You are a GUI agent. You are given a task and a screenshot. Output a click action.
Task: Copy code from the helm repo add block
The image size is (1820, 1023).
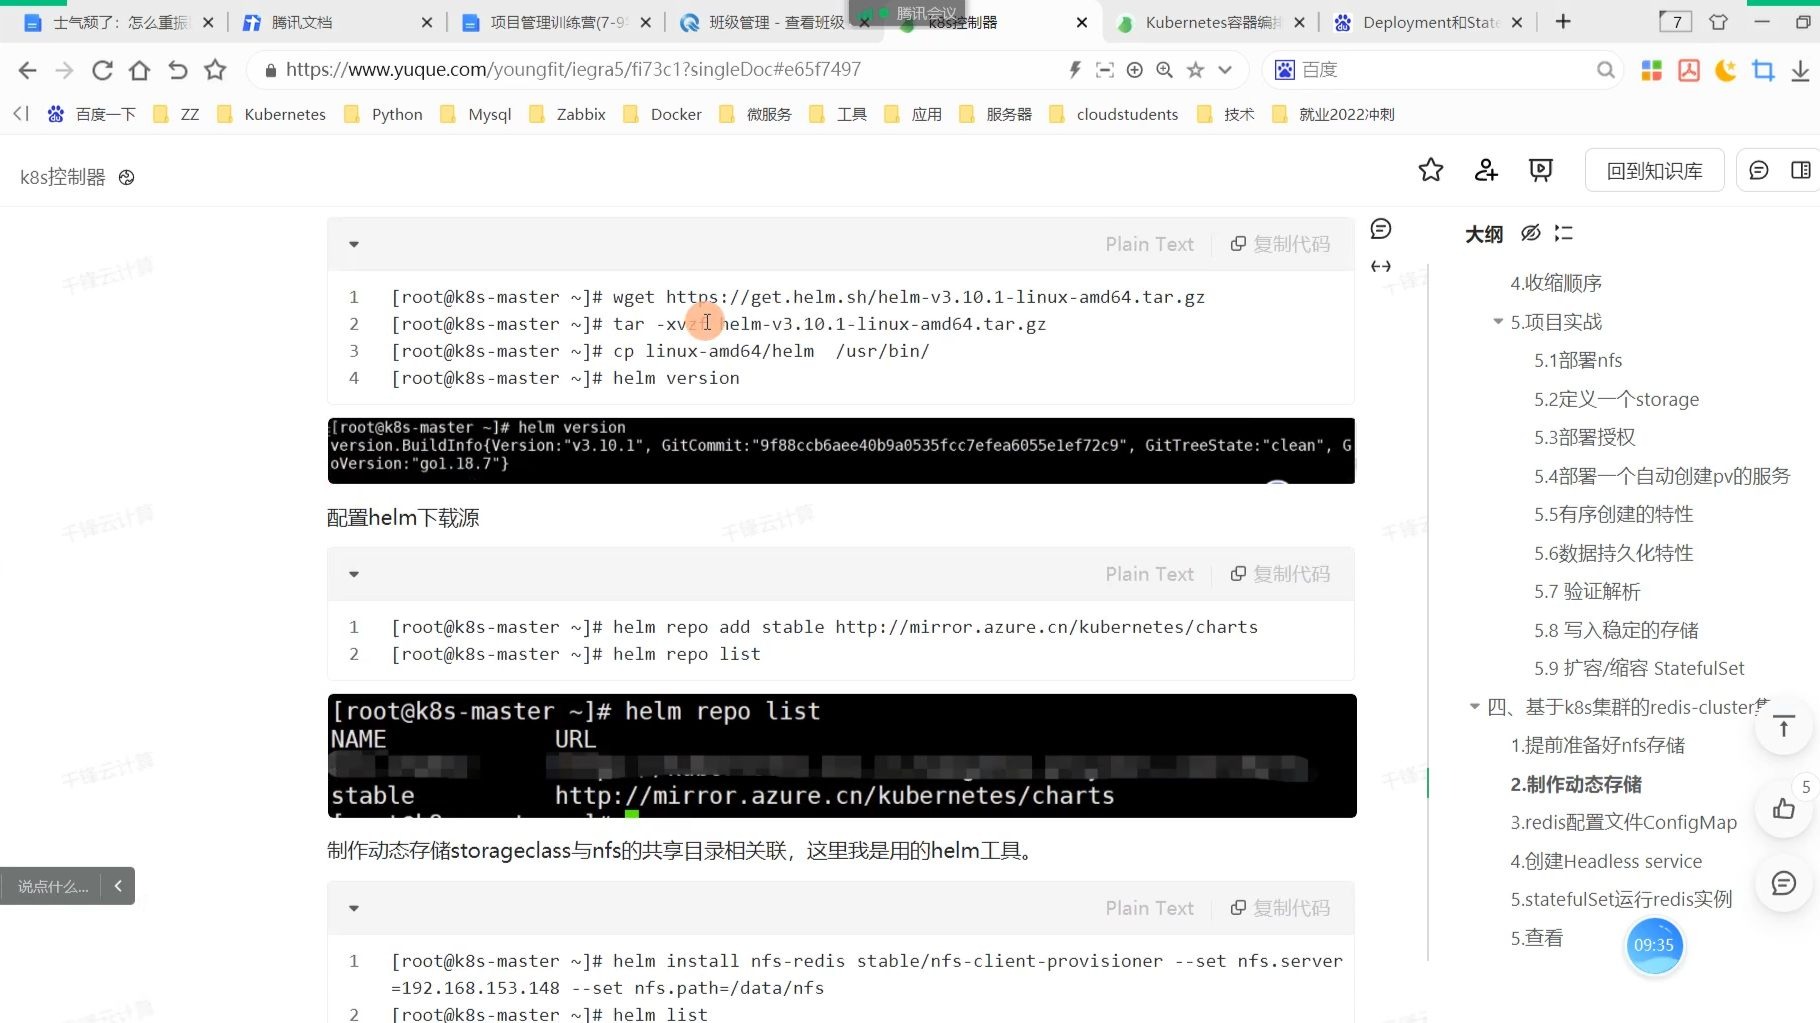(x=1280, y=574)
